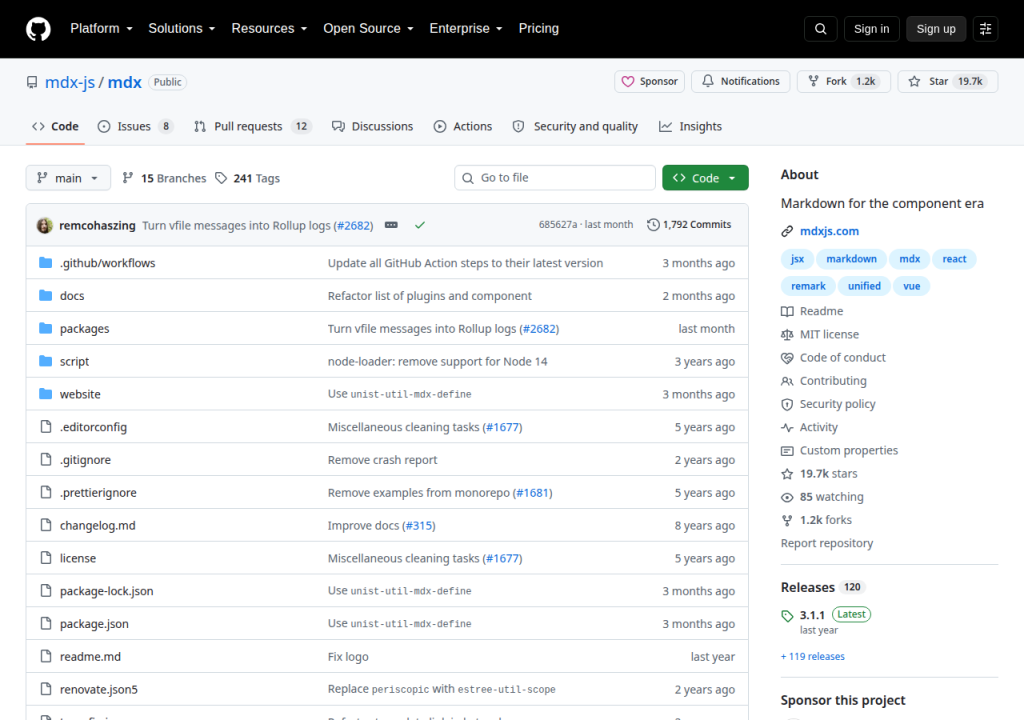This screenshot has width=1024, height=720.
Task: Open the #2682 link in commit header
Action: pos(355,225)
